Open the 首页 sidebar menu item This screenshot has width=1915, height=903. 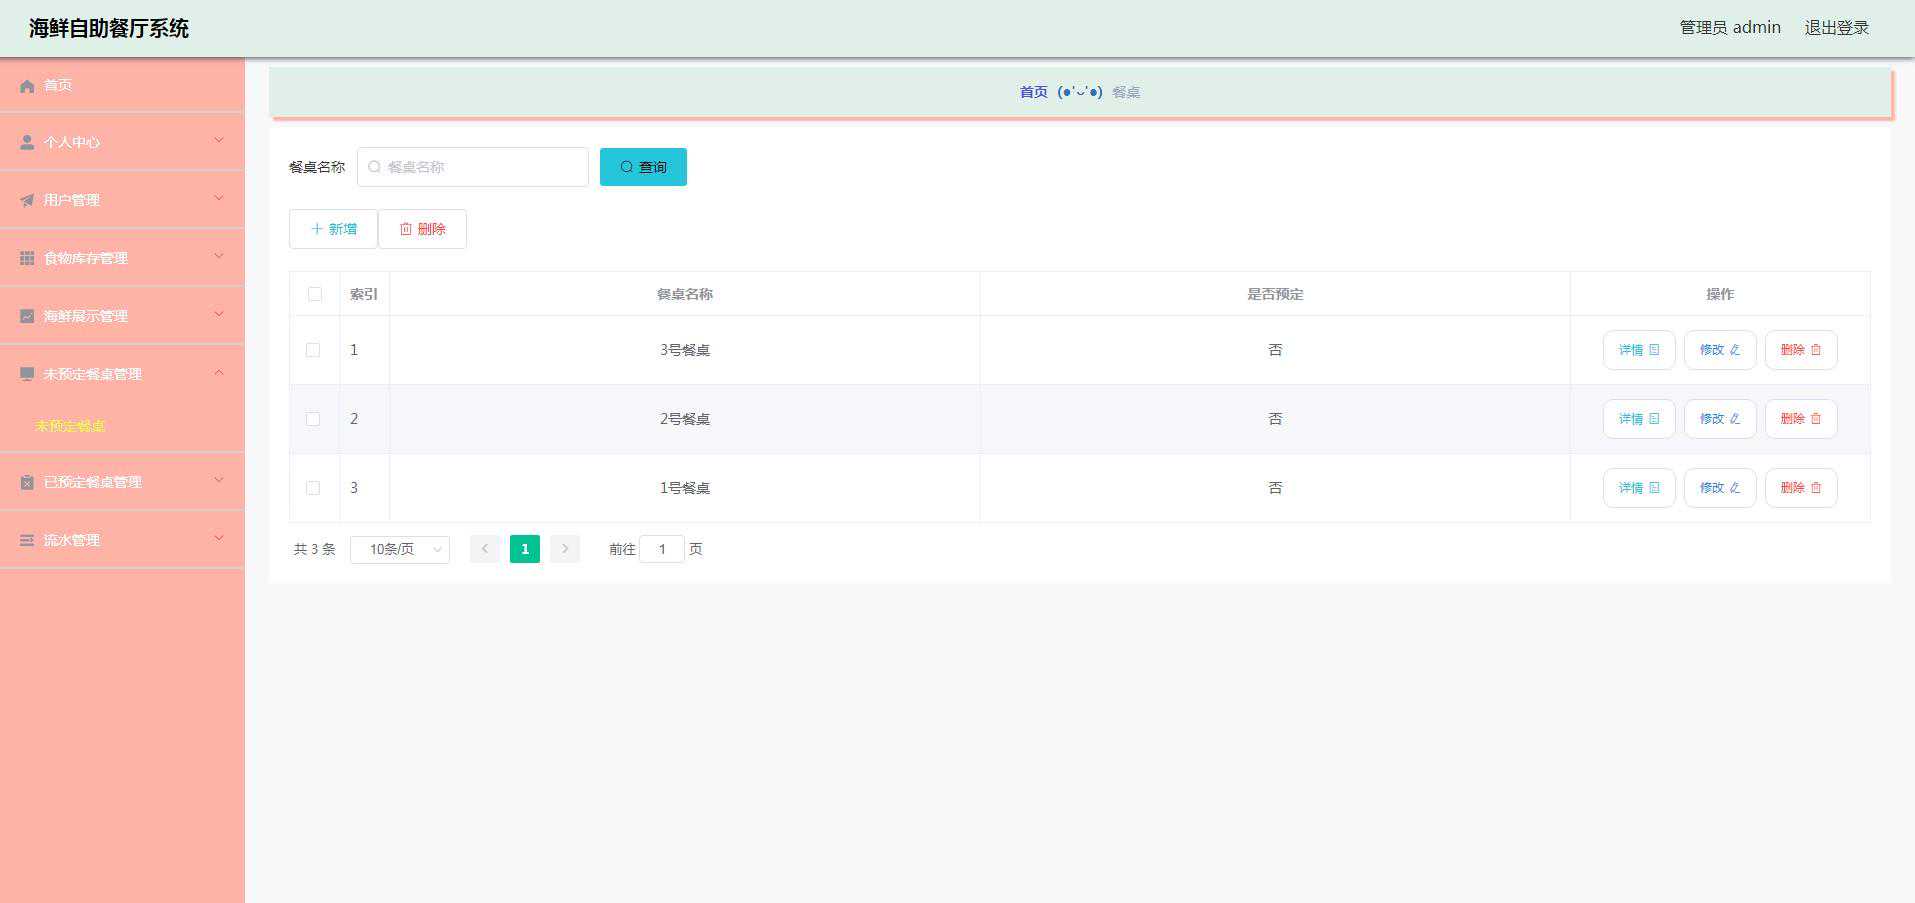[122, 86]
